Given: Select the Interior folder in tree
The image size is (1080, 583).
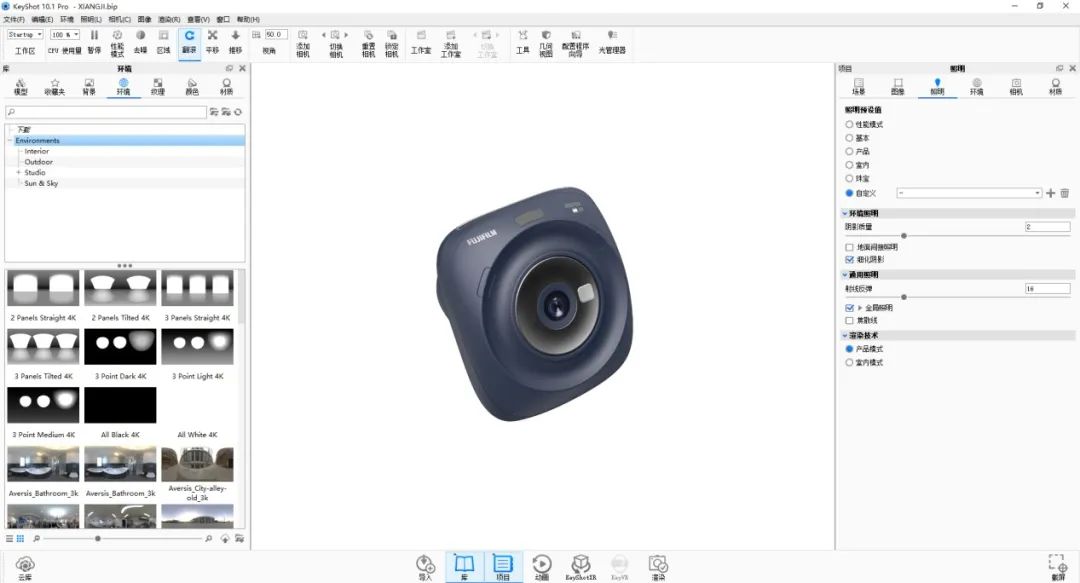Looking at the screenshot, I should [37, 151].
